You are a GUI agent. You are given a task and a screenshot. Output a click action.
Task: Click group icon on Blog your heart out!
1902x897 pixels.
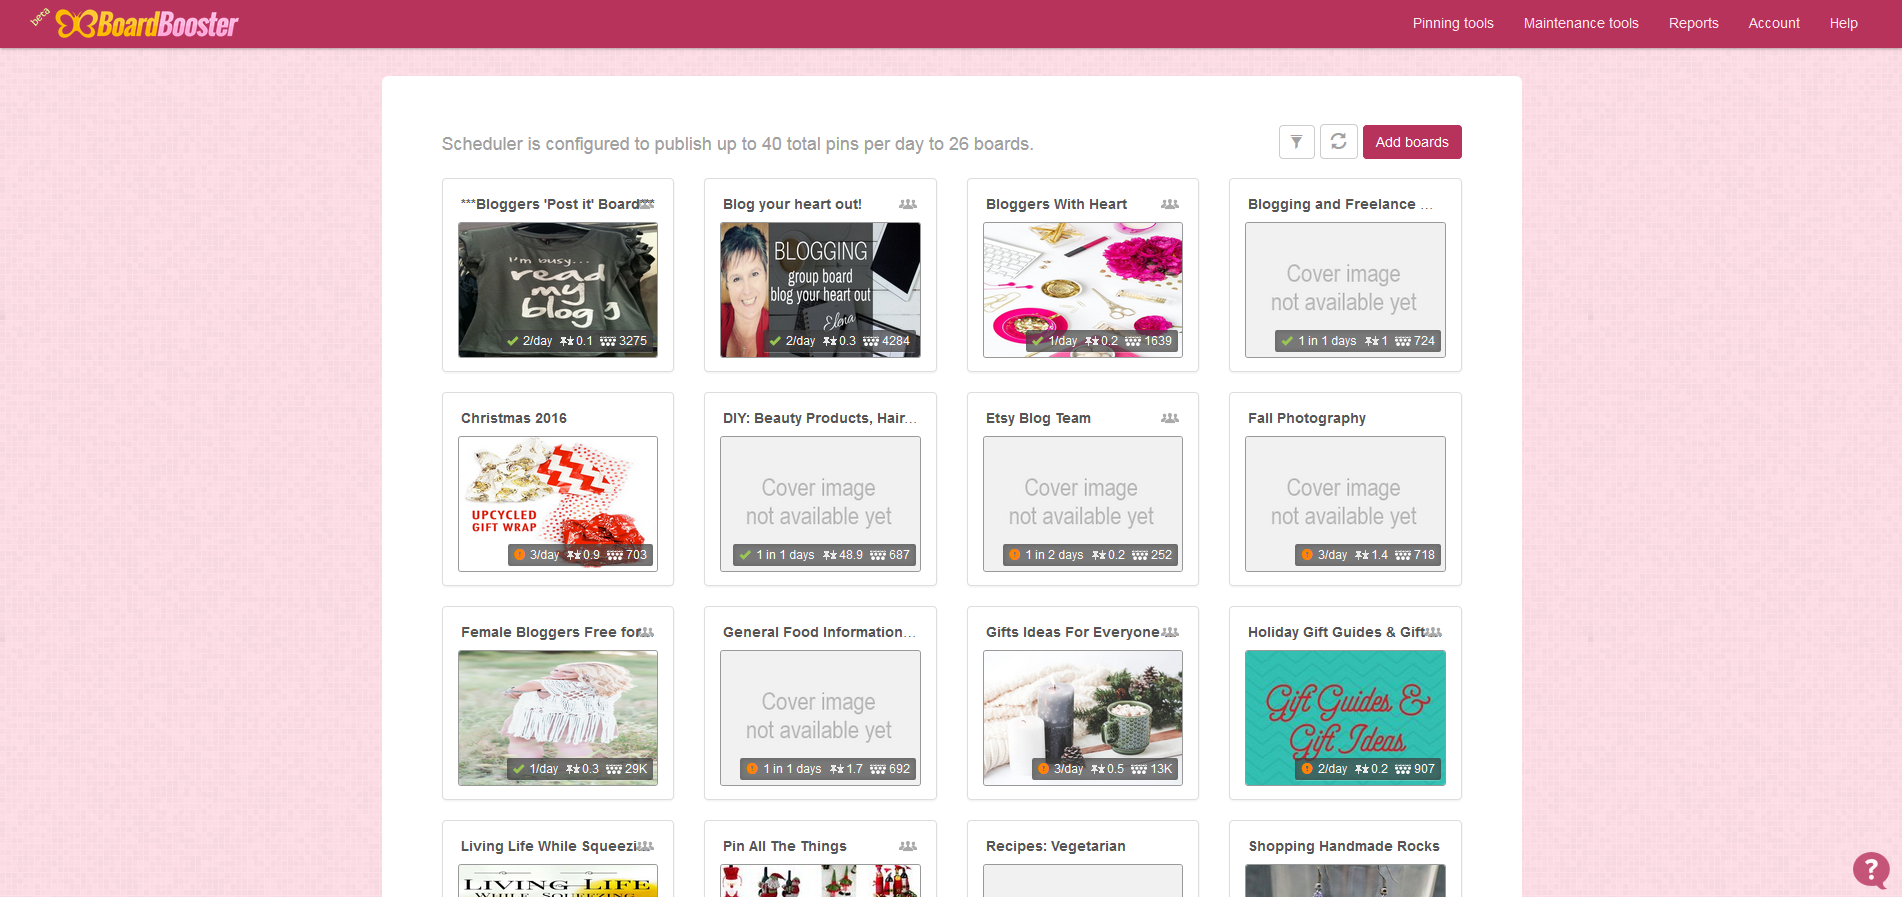907,204
